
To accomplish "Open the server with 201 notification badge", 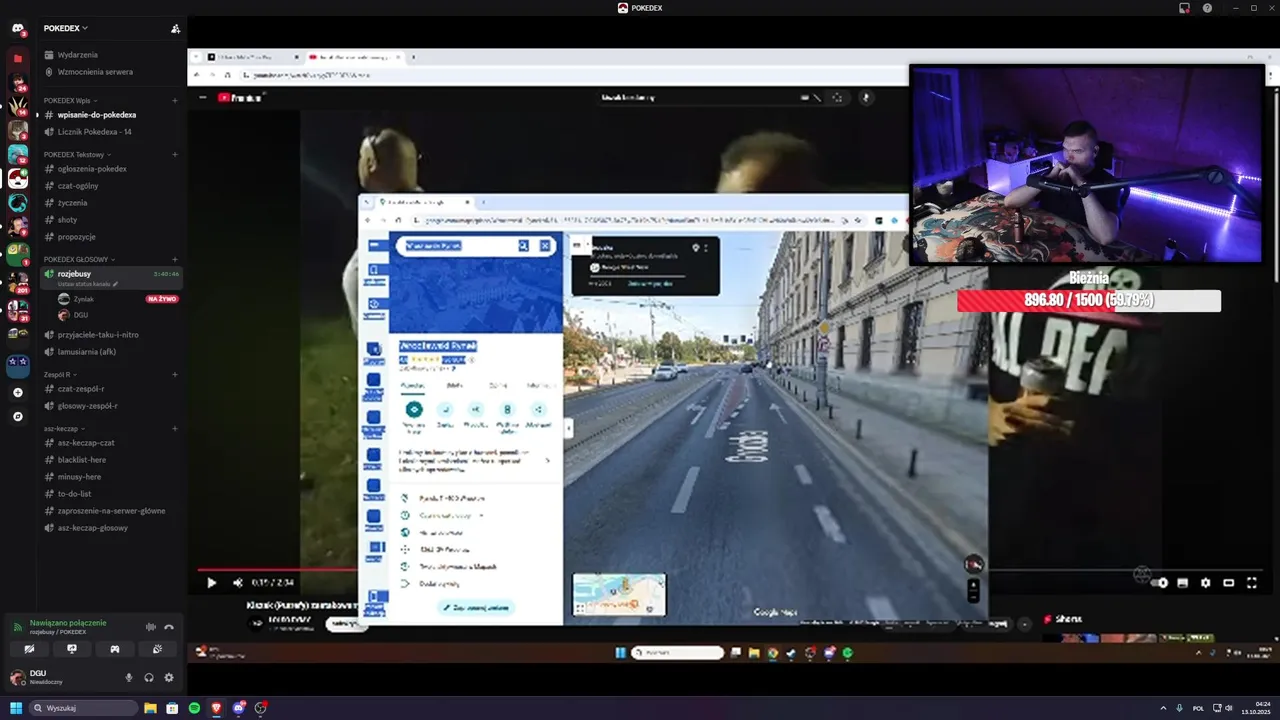I will click(18, 282).
